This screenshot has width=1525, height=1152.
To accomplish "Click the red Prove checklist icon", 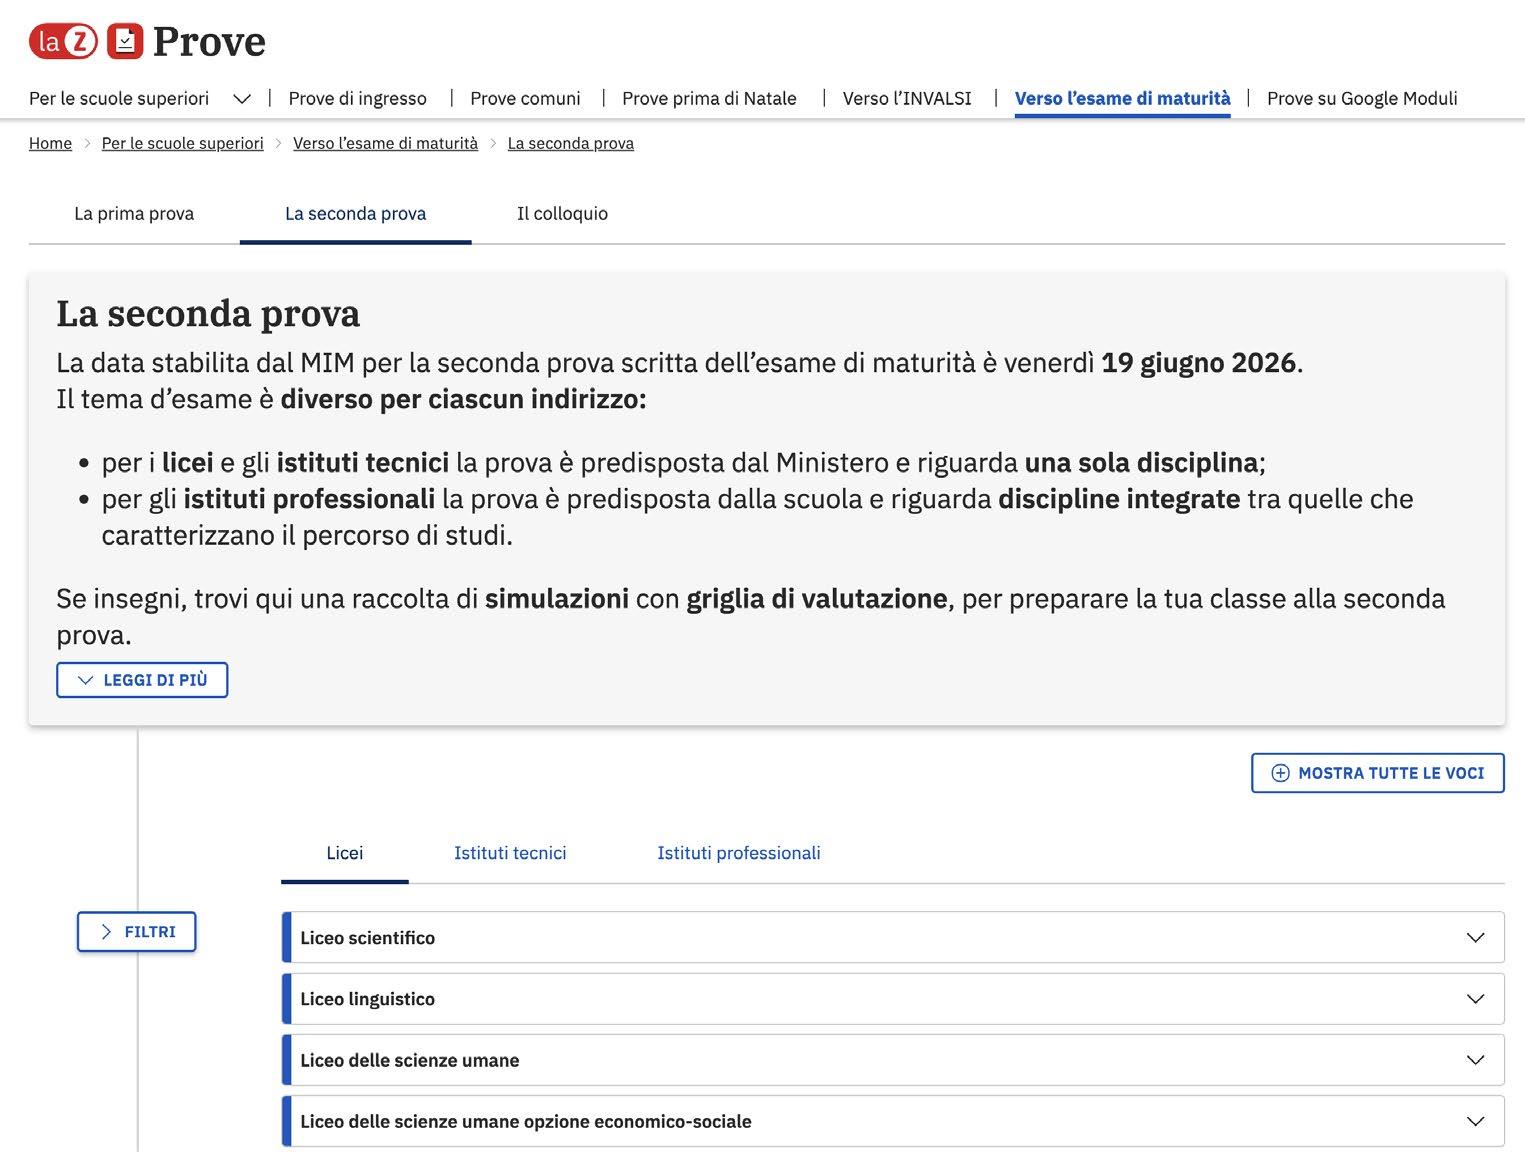I will click(125, 41).
